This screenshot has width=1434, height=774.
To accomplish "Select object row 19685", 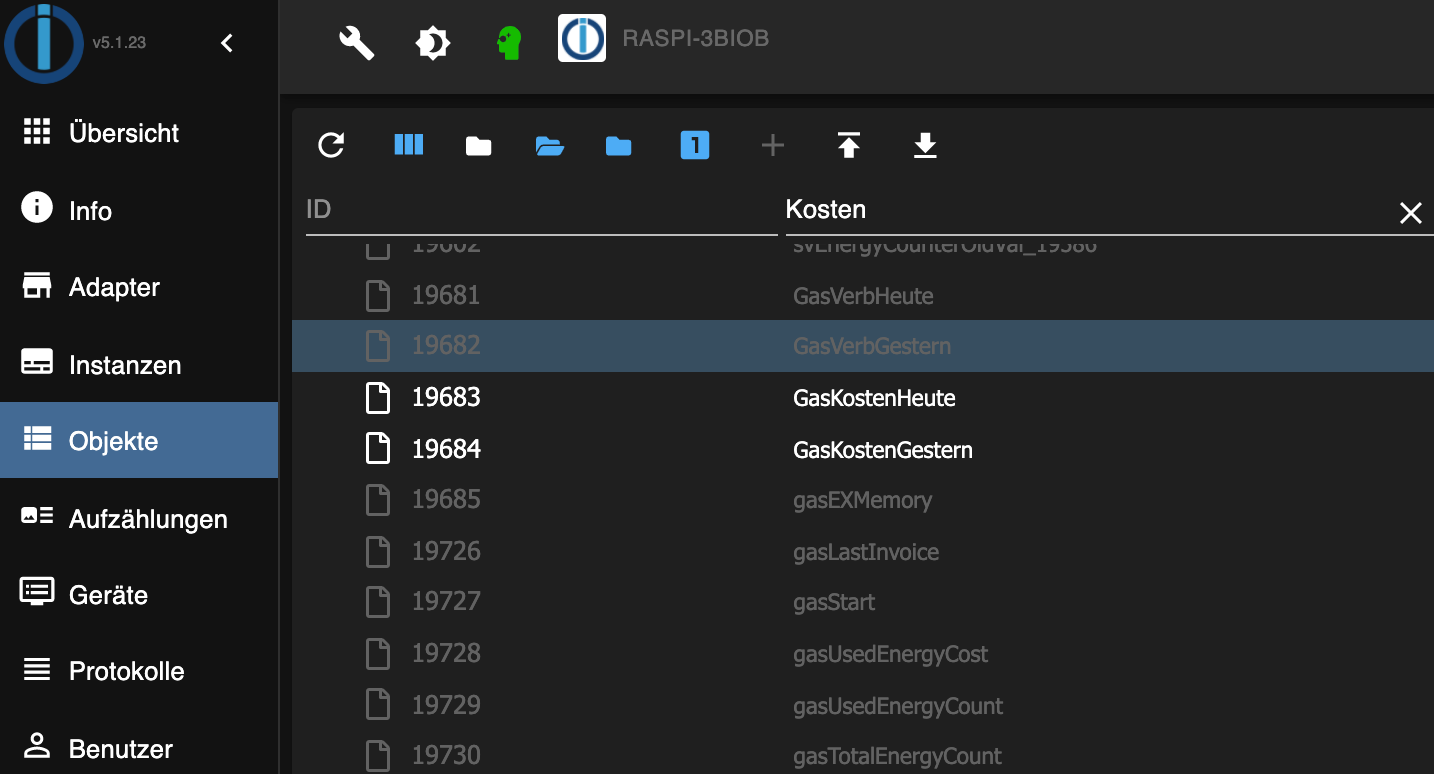I will click(863, 500).
